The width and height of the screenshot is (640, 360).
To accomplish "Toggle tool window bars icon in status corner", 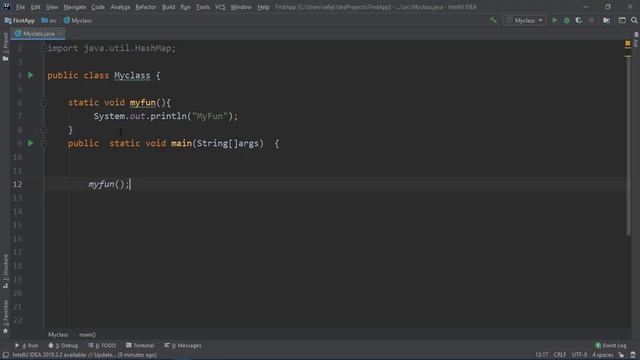I will click(6, 355).
